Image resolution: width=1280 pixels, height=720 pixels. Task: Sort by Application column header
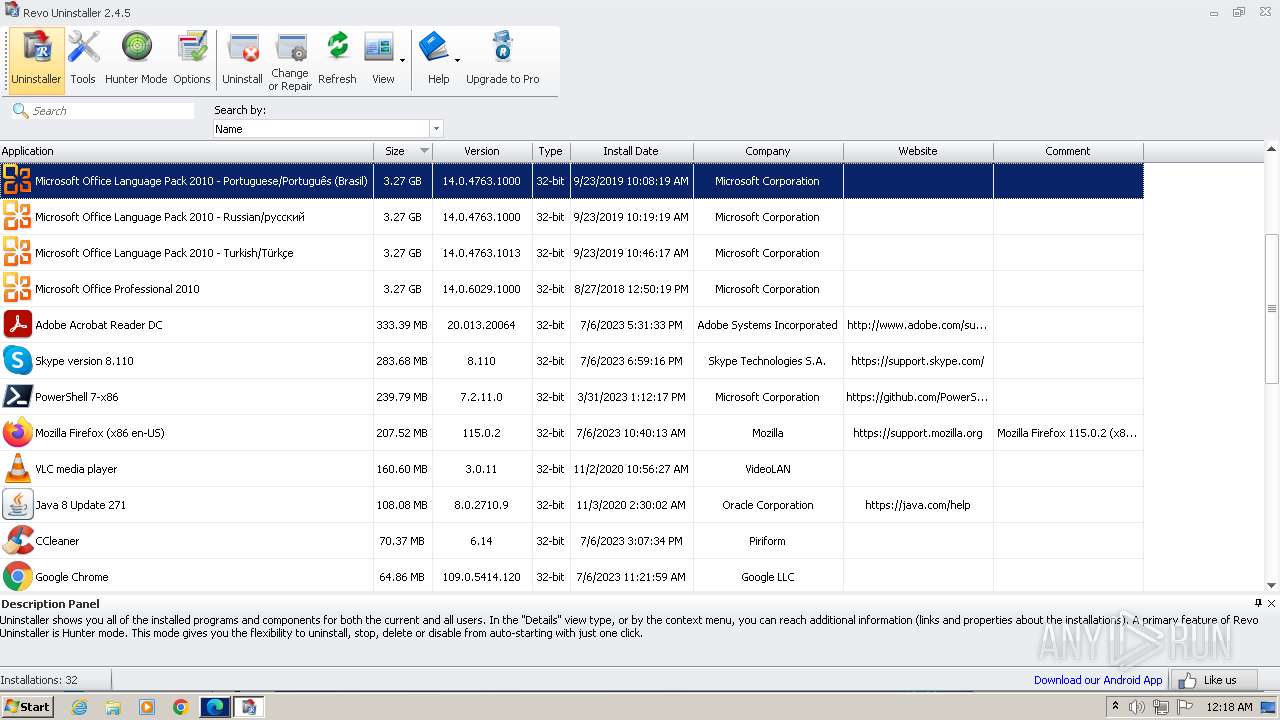coord(186,151)
